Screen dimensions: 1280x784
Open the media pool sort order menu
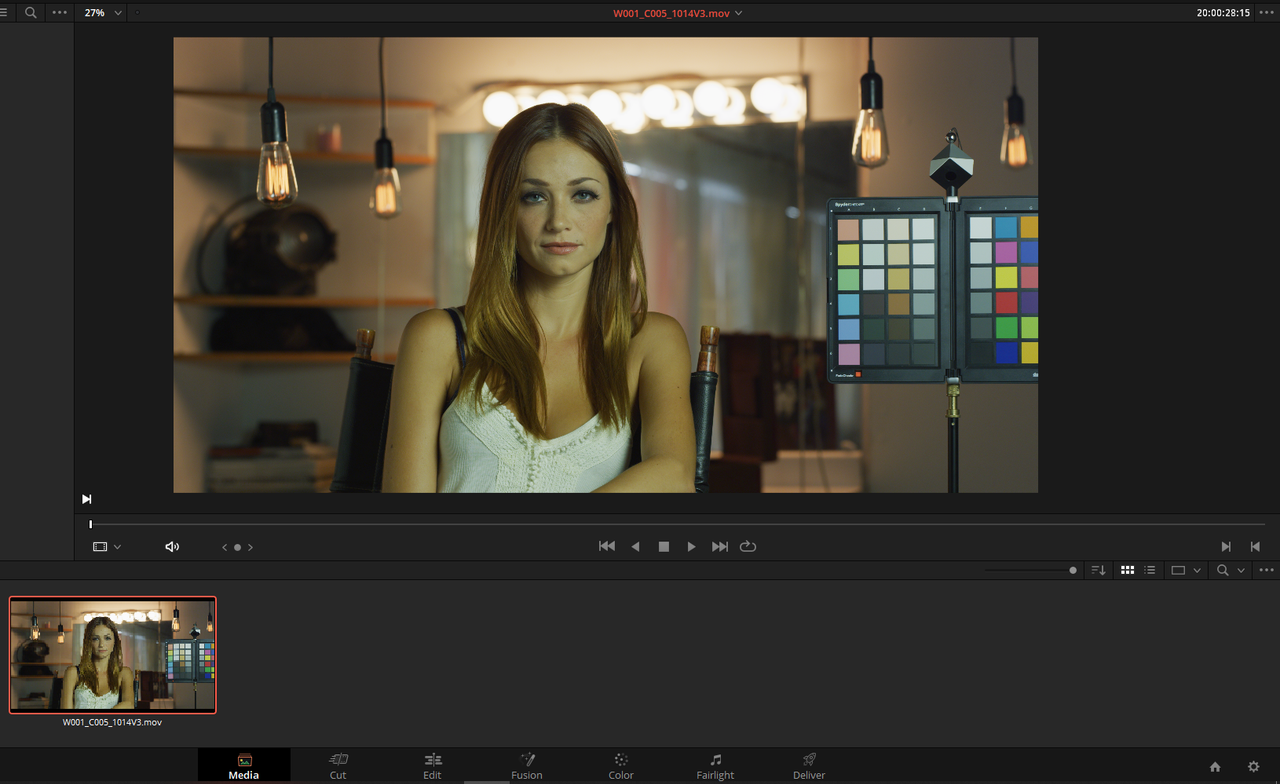pyautogui.click(x=1099, y=570)
